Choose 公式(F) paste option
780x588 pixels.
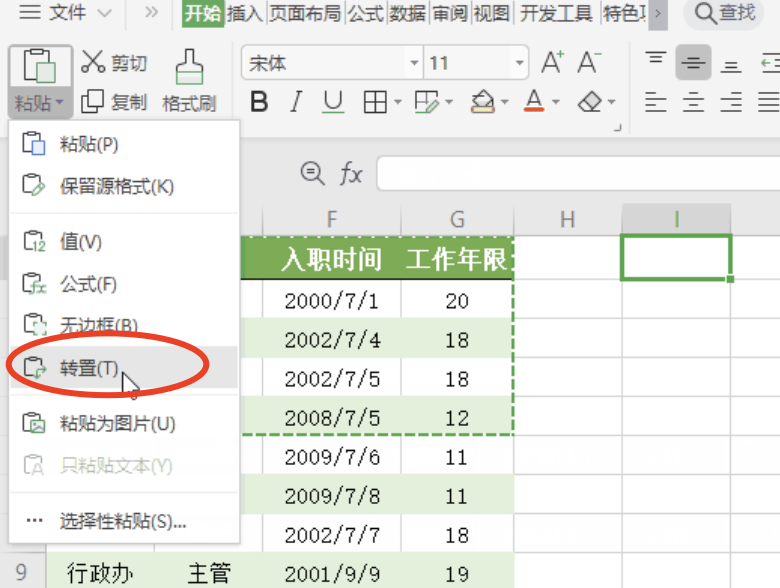tap(124, 285)
